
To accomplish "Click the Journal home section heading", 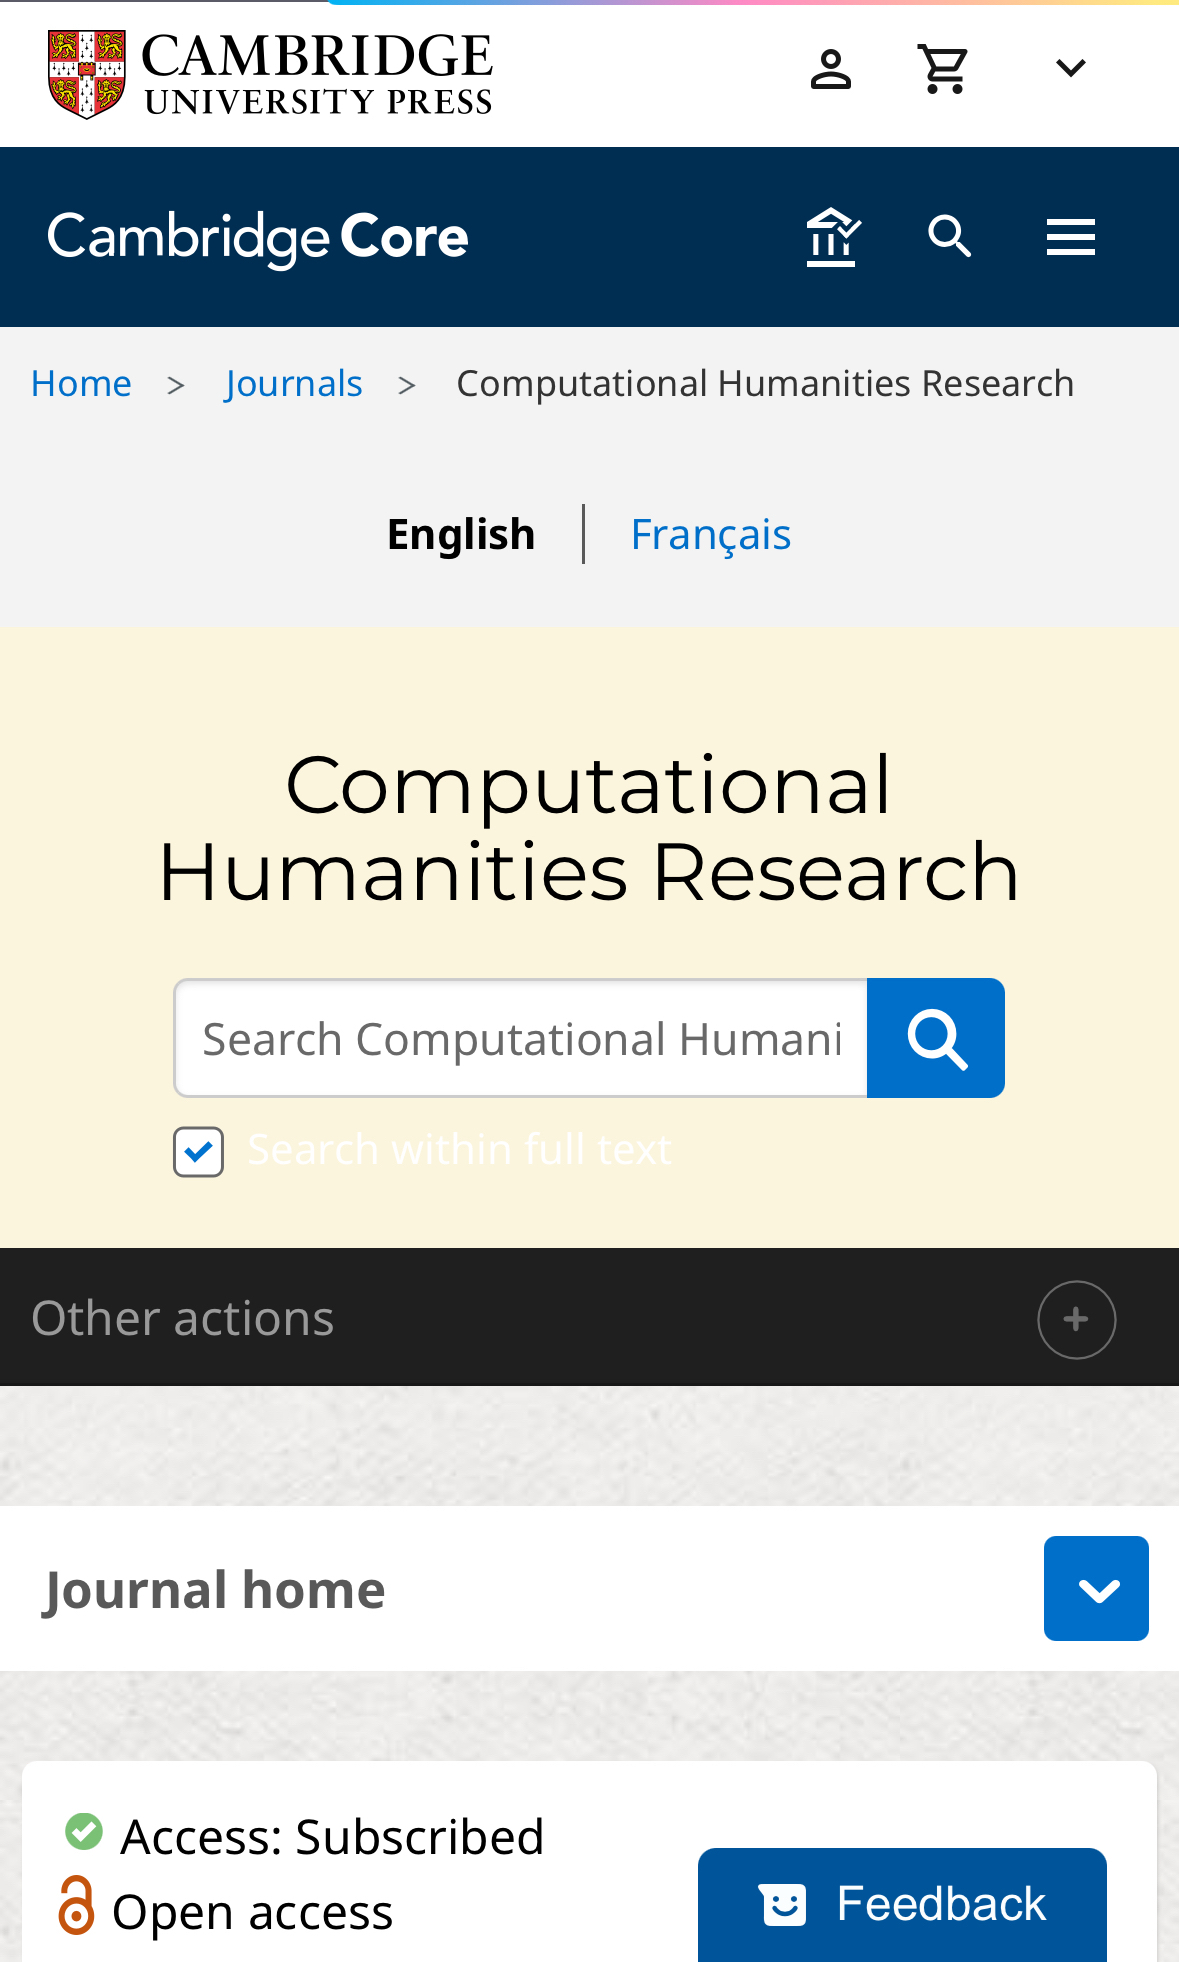I will pos(215,1590).
